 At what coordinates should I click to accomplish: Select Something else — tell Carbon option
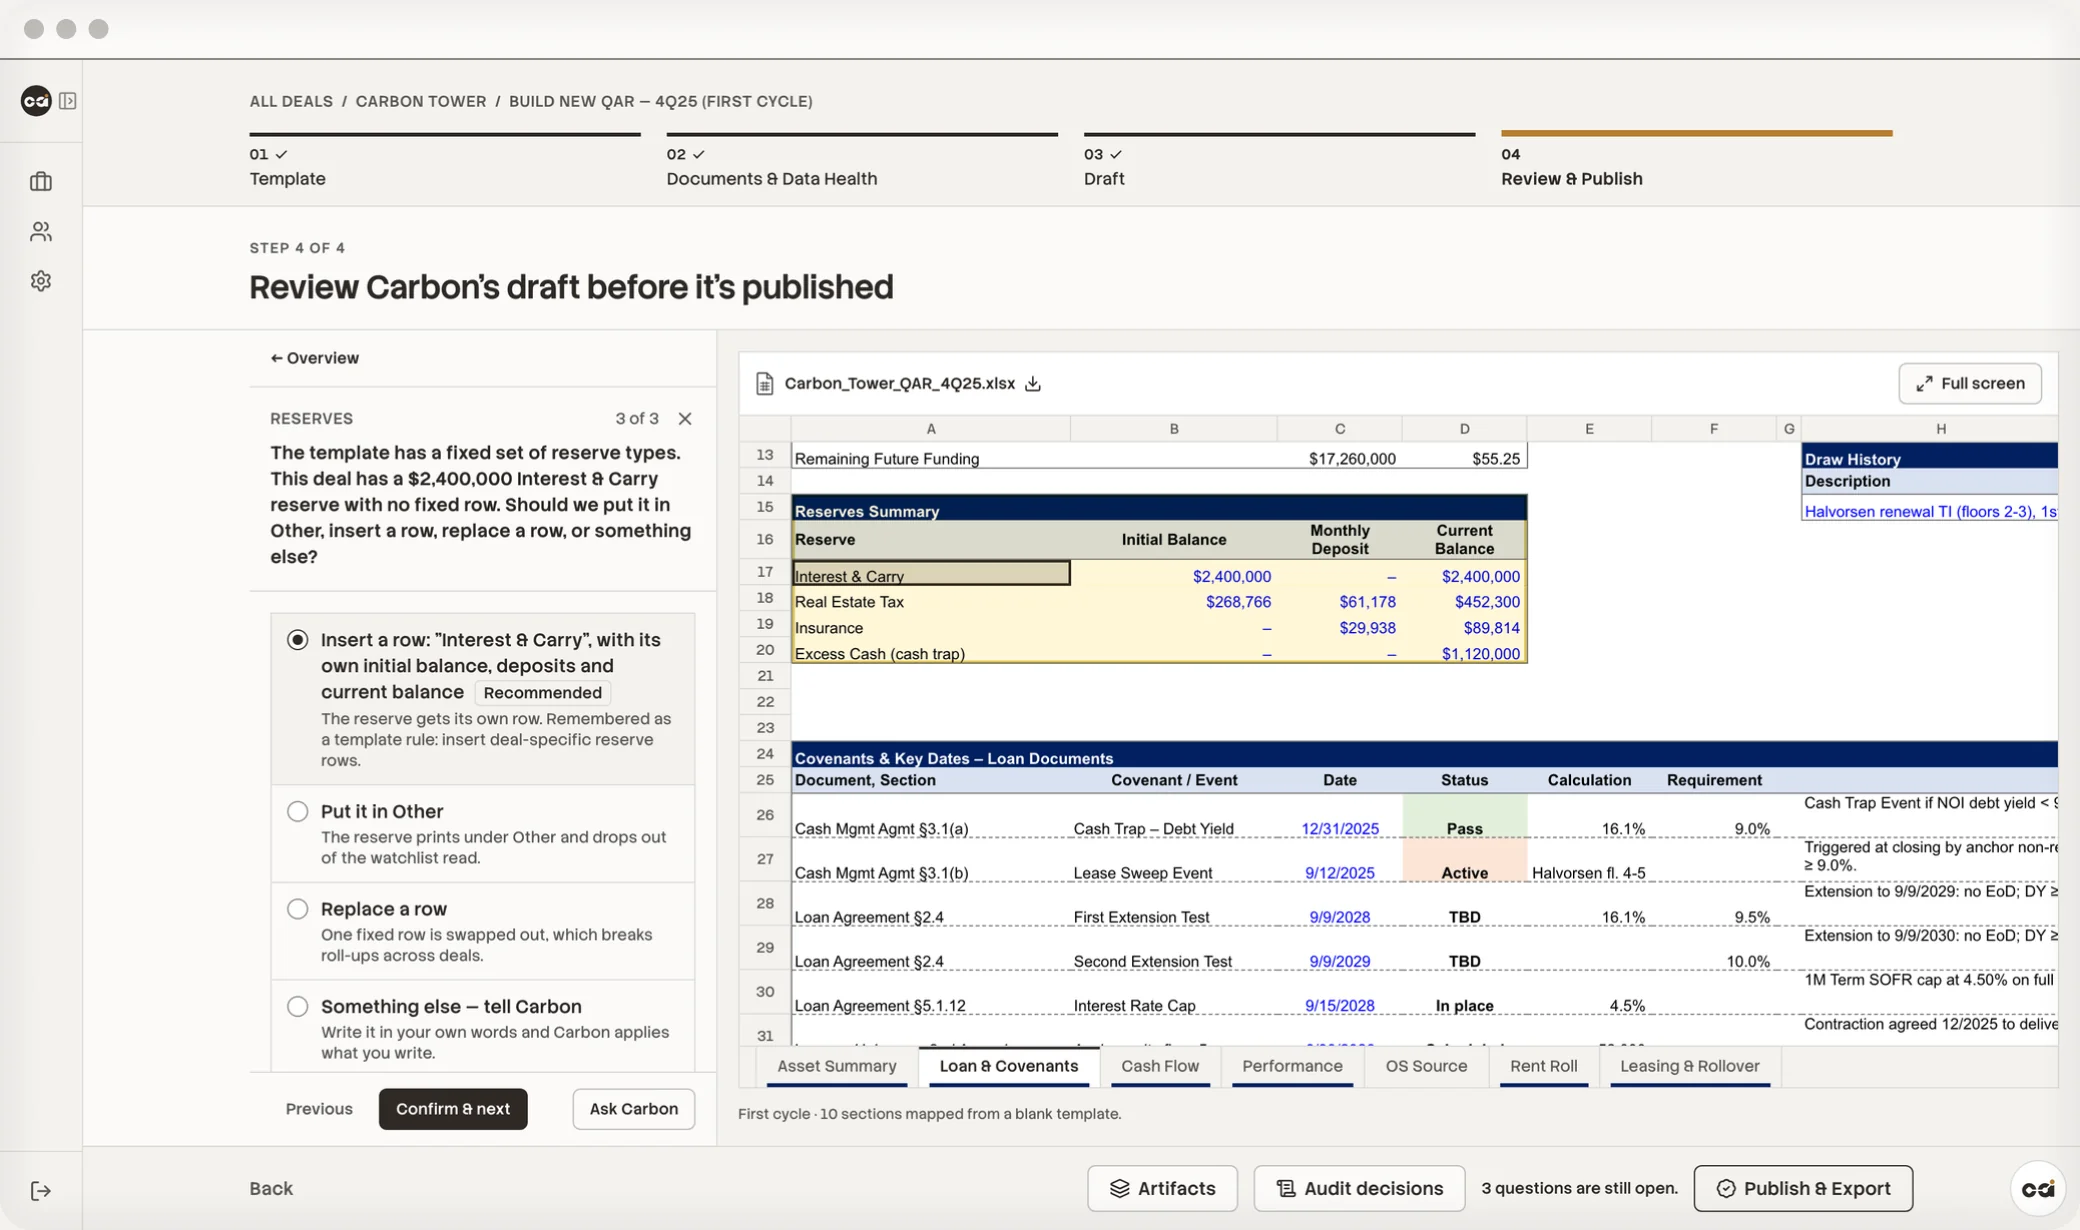click(483, 1026)
